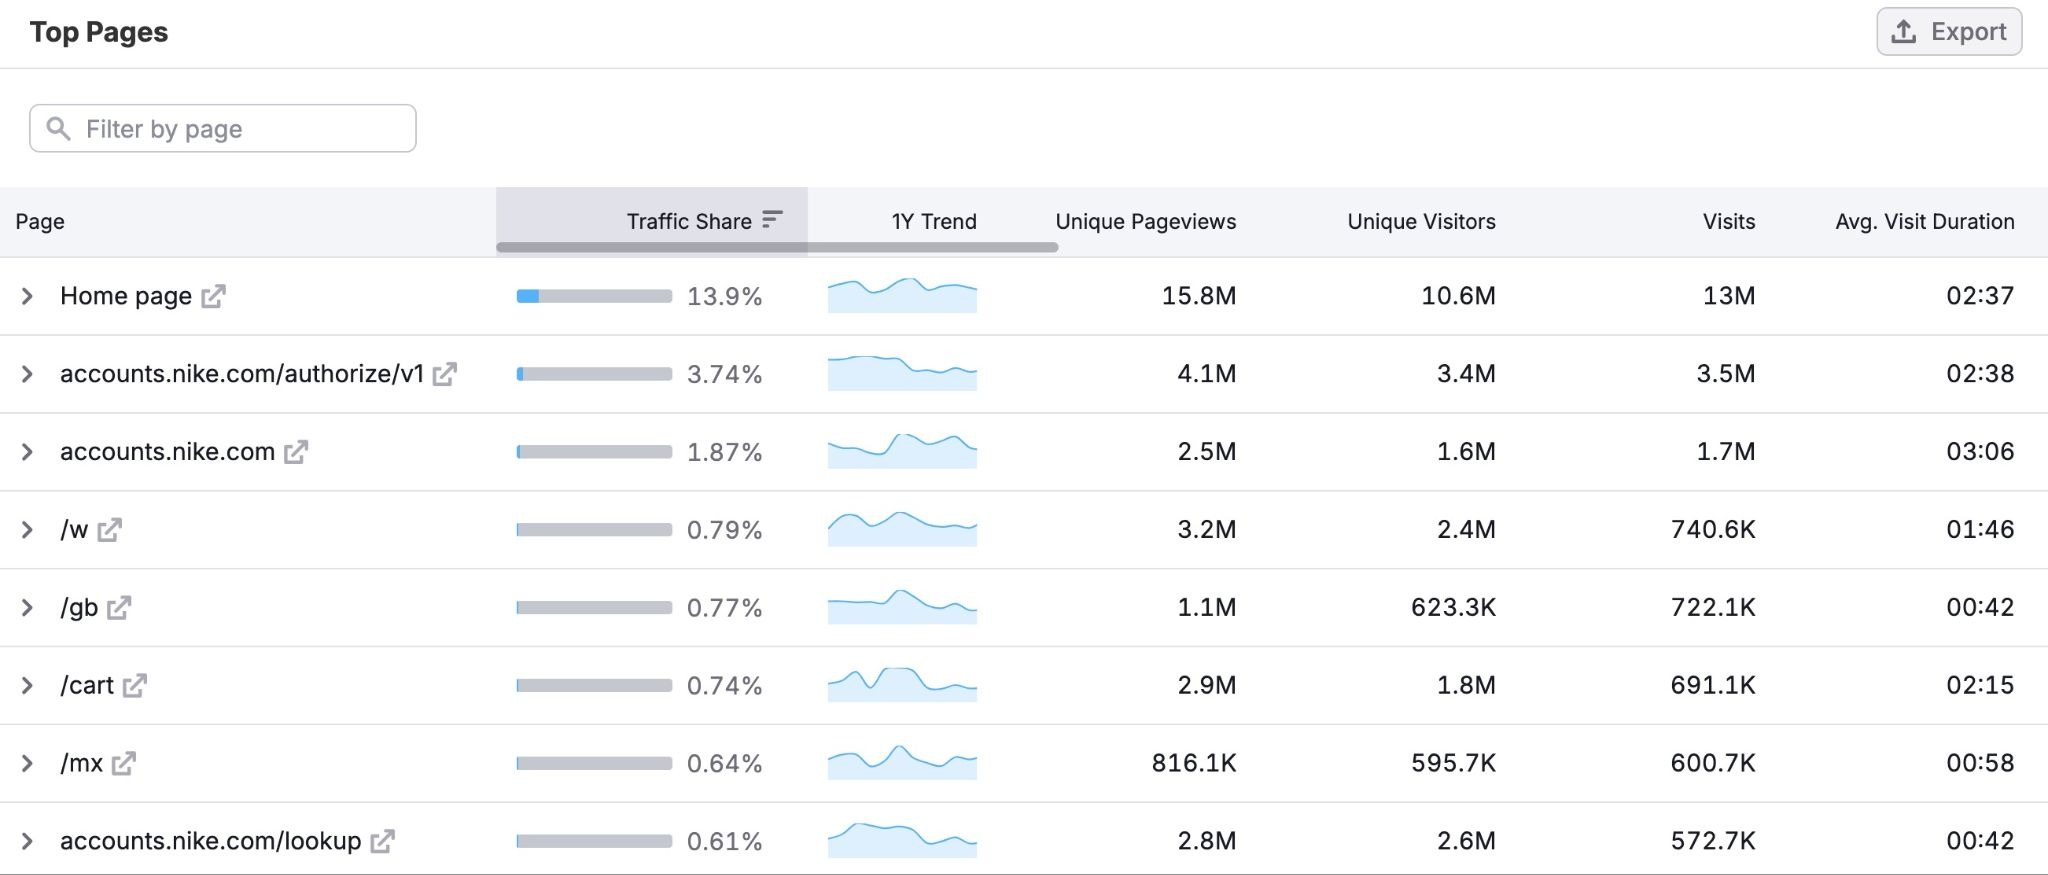Screen dimensions: 2048x875
Task: Click the 740.6K visits value
Action: tap(1713, 530)
